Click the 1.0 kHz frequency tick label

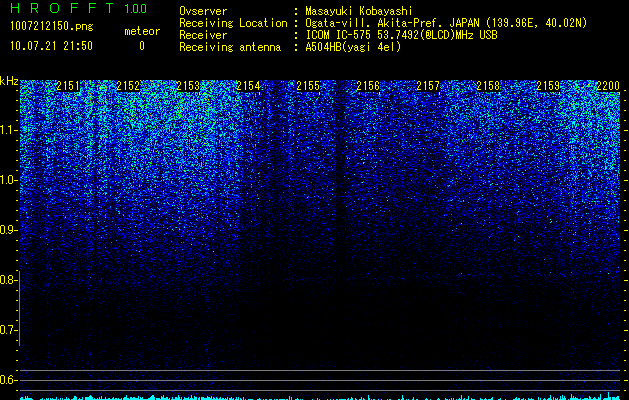point(7,180)
